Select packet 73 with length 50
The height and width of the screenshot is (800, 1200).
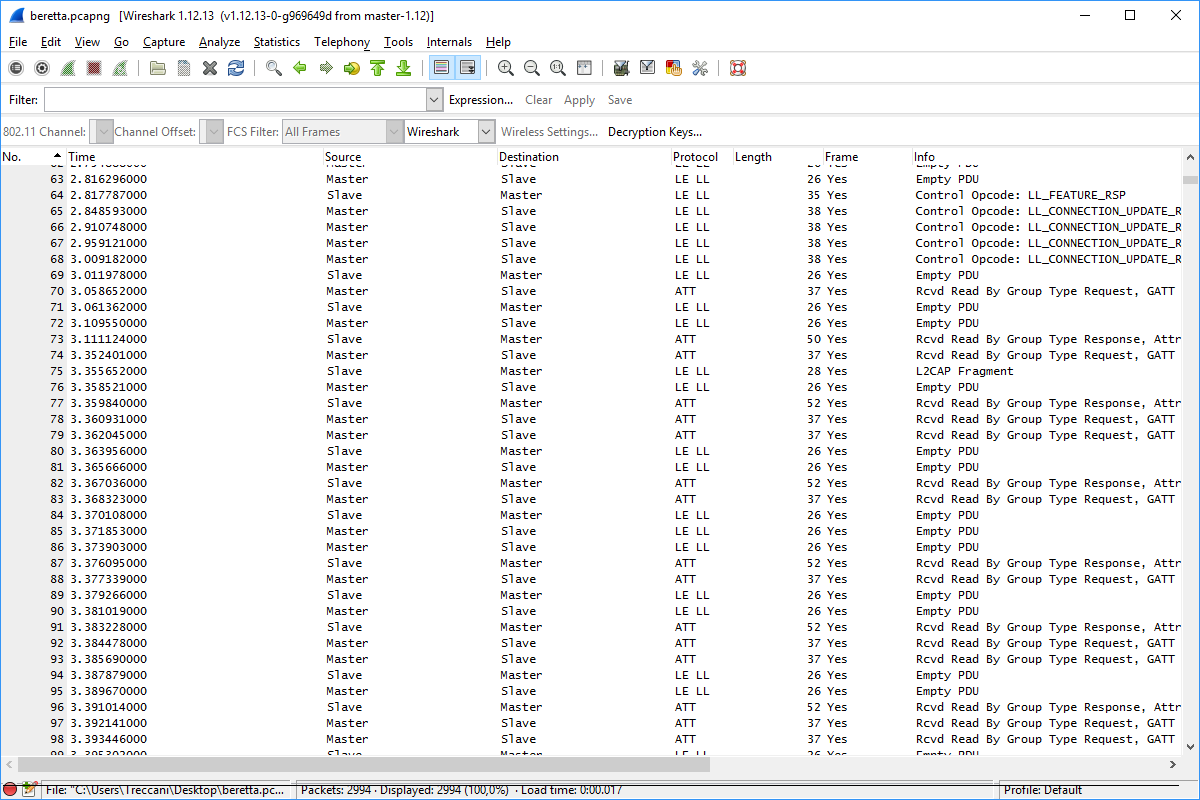pyautogui.click(x=591, y=339)
